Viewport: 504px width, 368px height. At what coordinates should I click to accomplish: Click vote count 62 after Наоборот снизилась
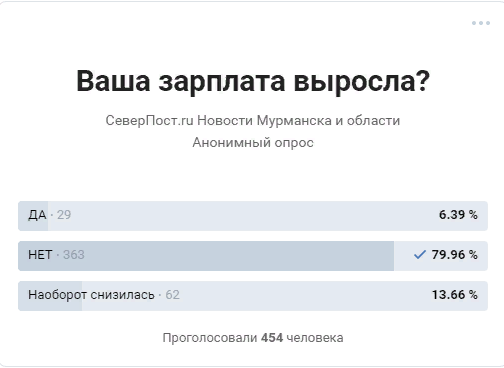172,295
